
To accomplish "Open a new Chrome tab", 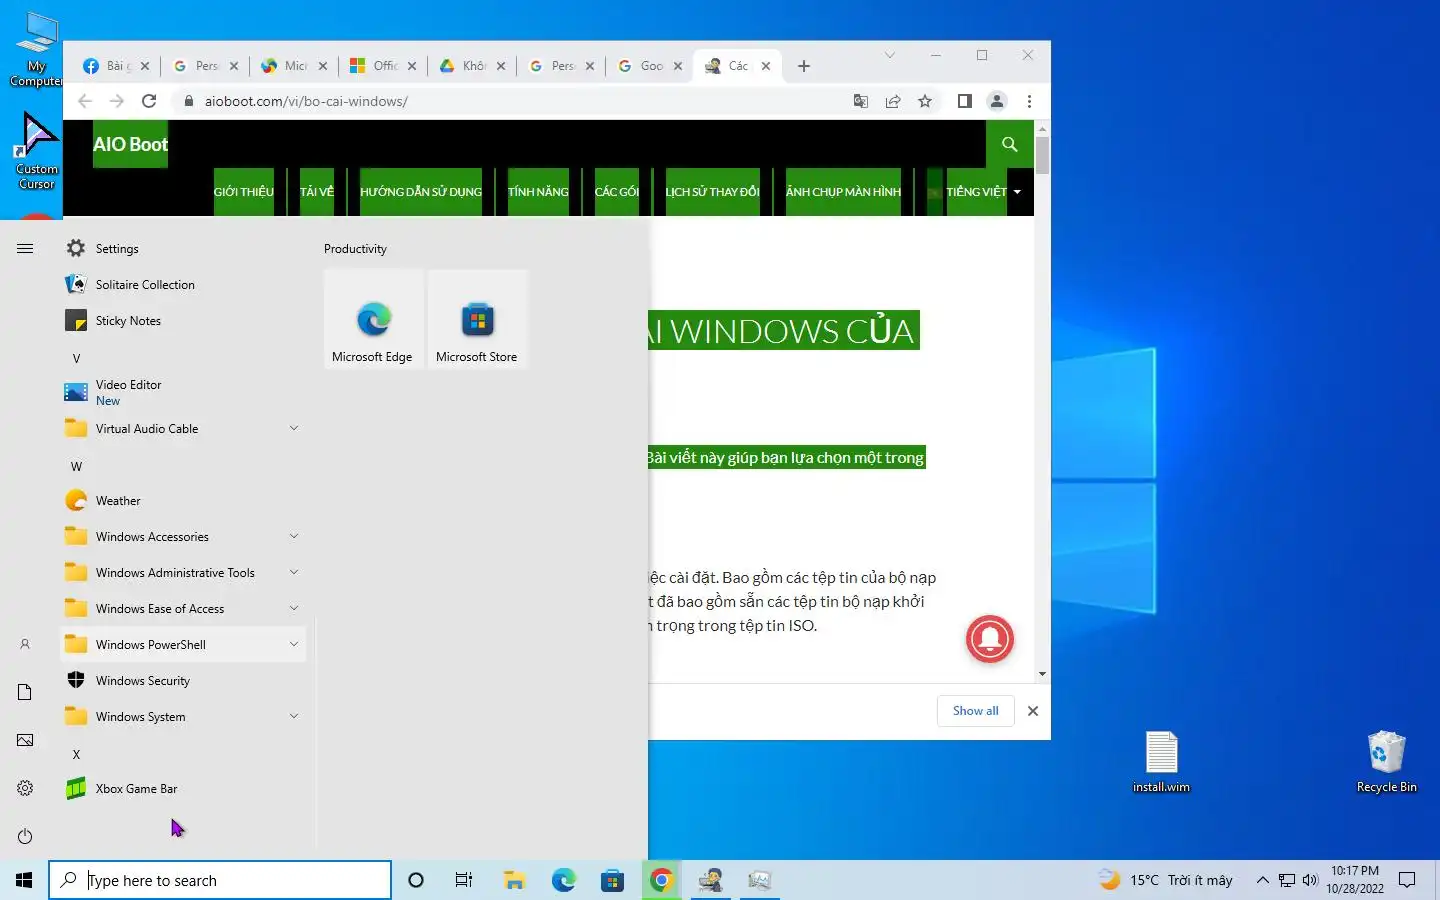I will (x=804, y=66).
